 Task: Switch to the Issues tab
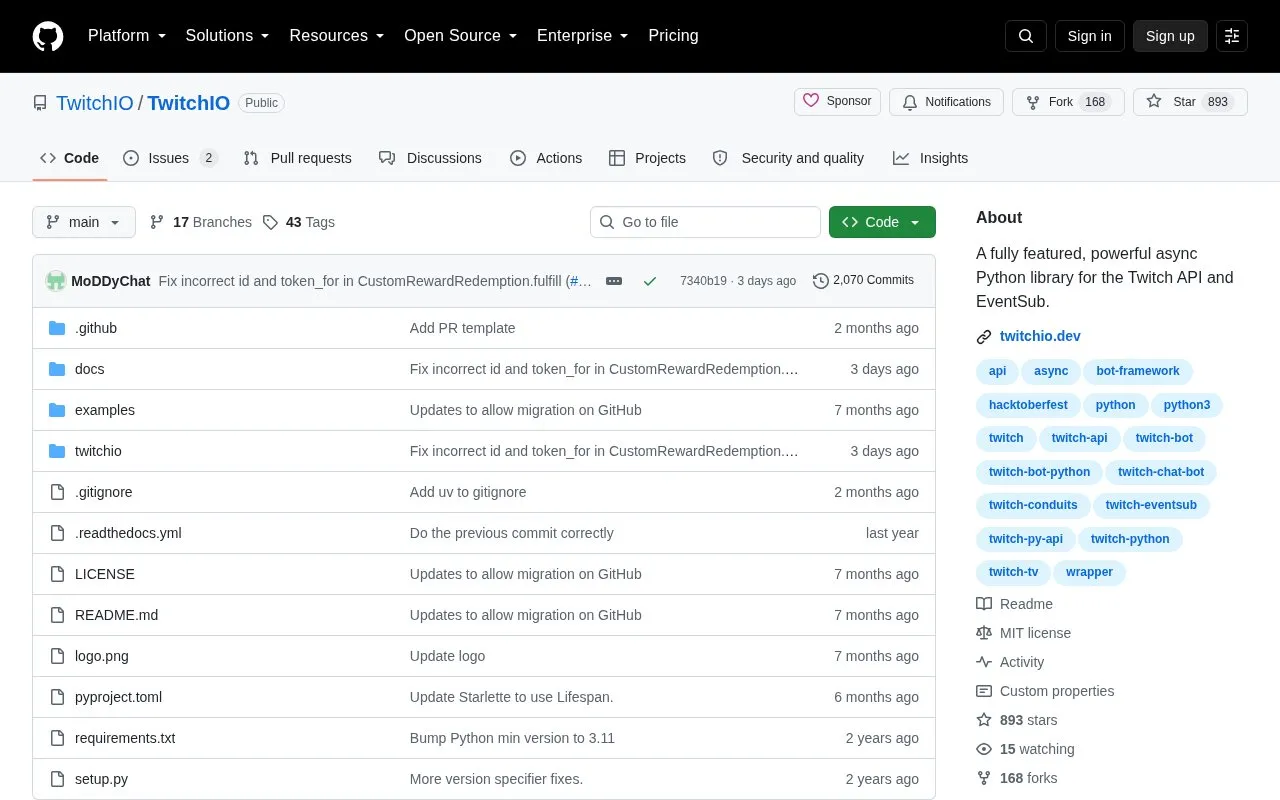pos(170,158)
